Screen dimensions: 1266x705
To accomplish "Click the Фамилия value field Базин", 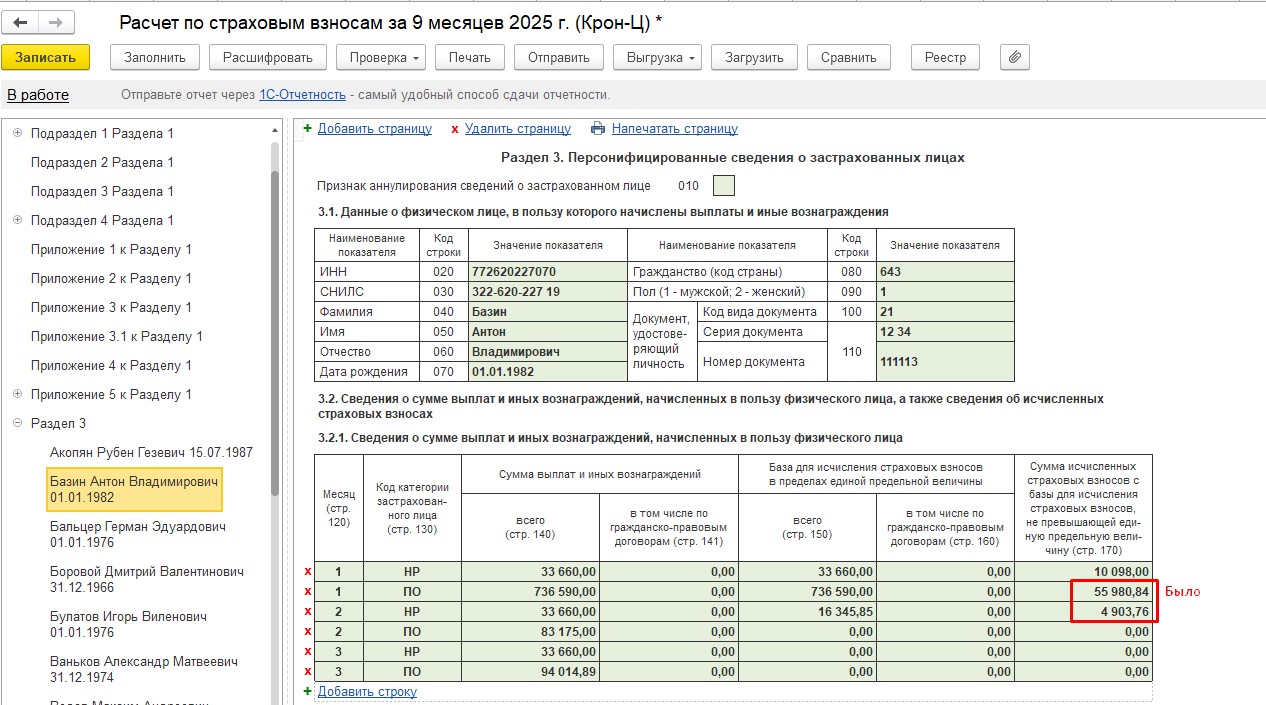I will click(x=547, y=311).
